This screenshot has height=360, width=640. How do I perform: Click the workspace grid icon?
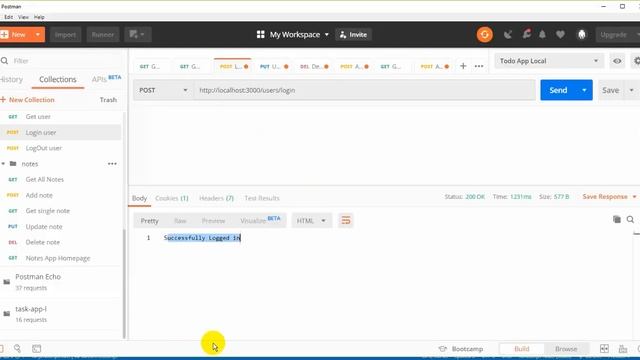pos(260,34)
